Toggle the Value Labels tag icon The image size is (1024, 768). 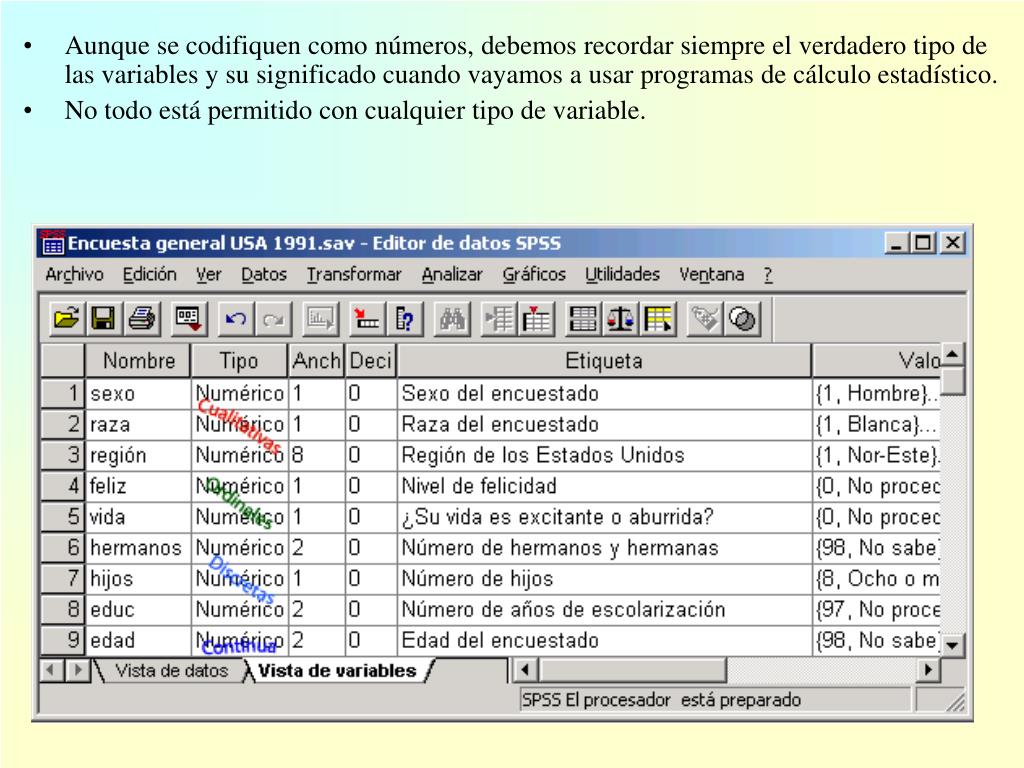click(704, 319)
